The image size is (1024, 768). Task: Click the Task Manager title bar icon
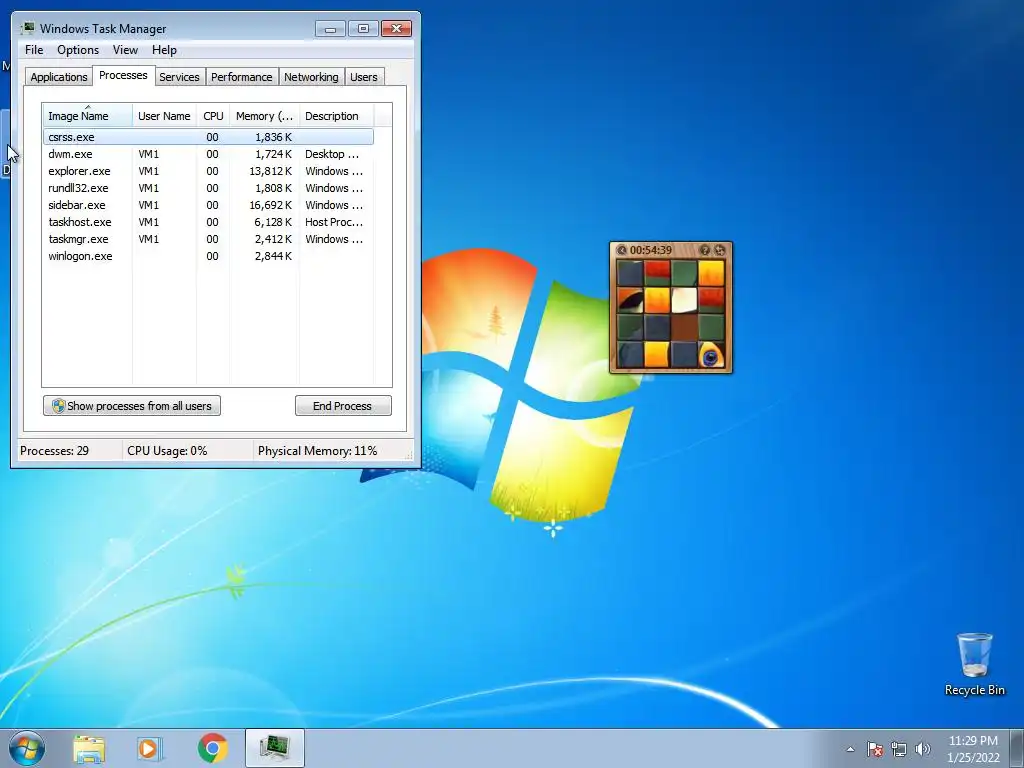click(27, 28)
